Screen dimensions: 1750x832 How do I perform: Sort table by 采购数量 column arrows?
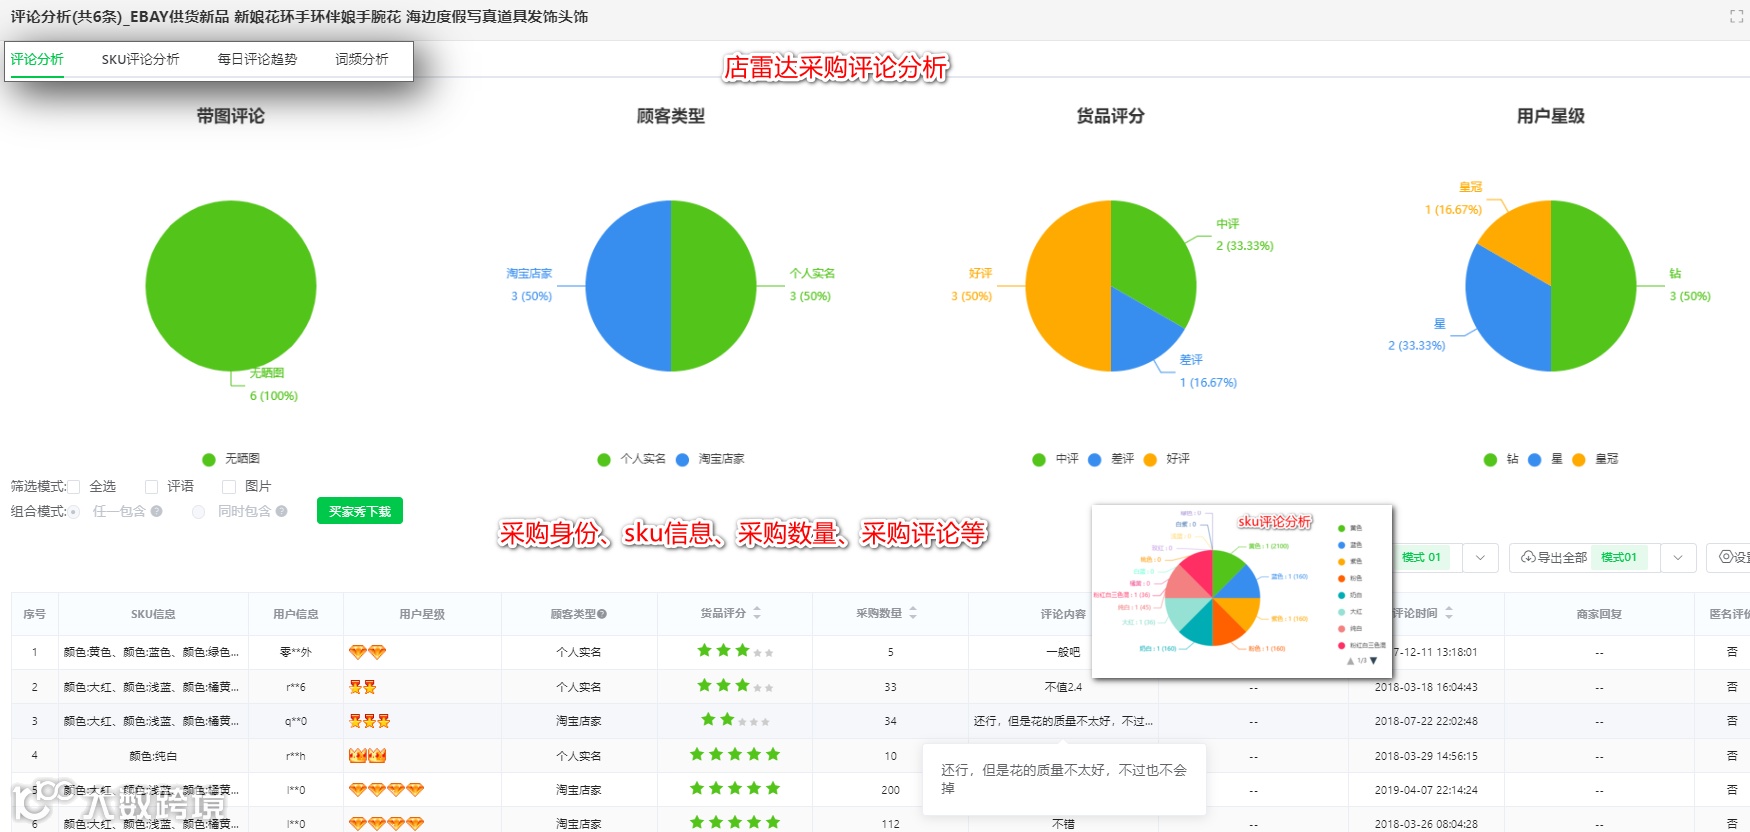[x=913, y=613]
